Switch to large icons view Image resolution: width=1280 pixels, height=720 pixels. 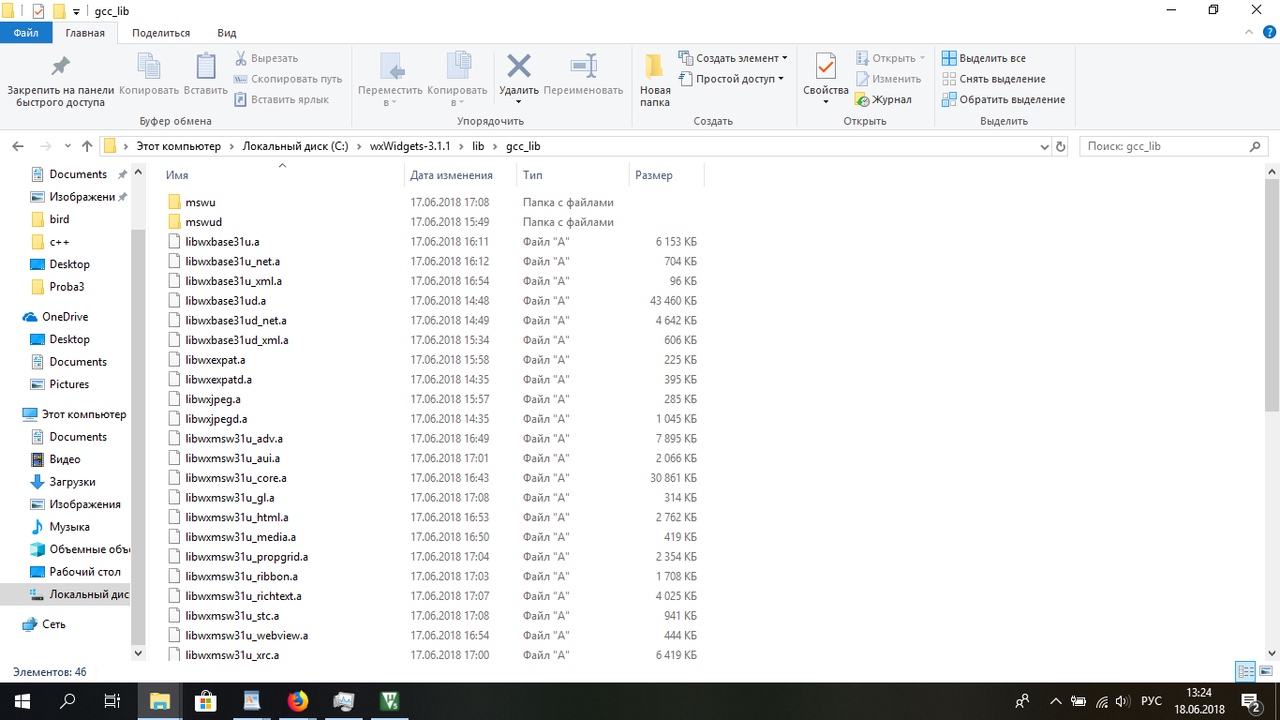(x=1267, y=672)
